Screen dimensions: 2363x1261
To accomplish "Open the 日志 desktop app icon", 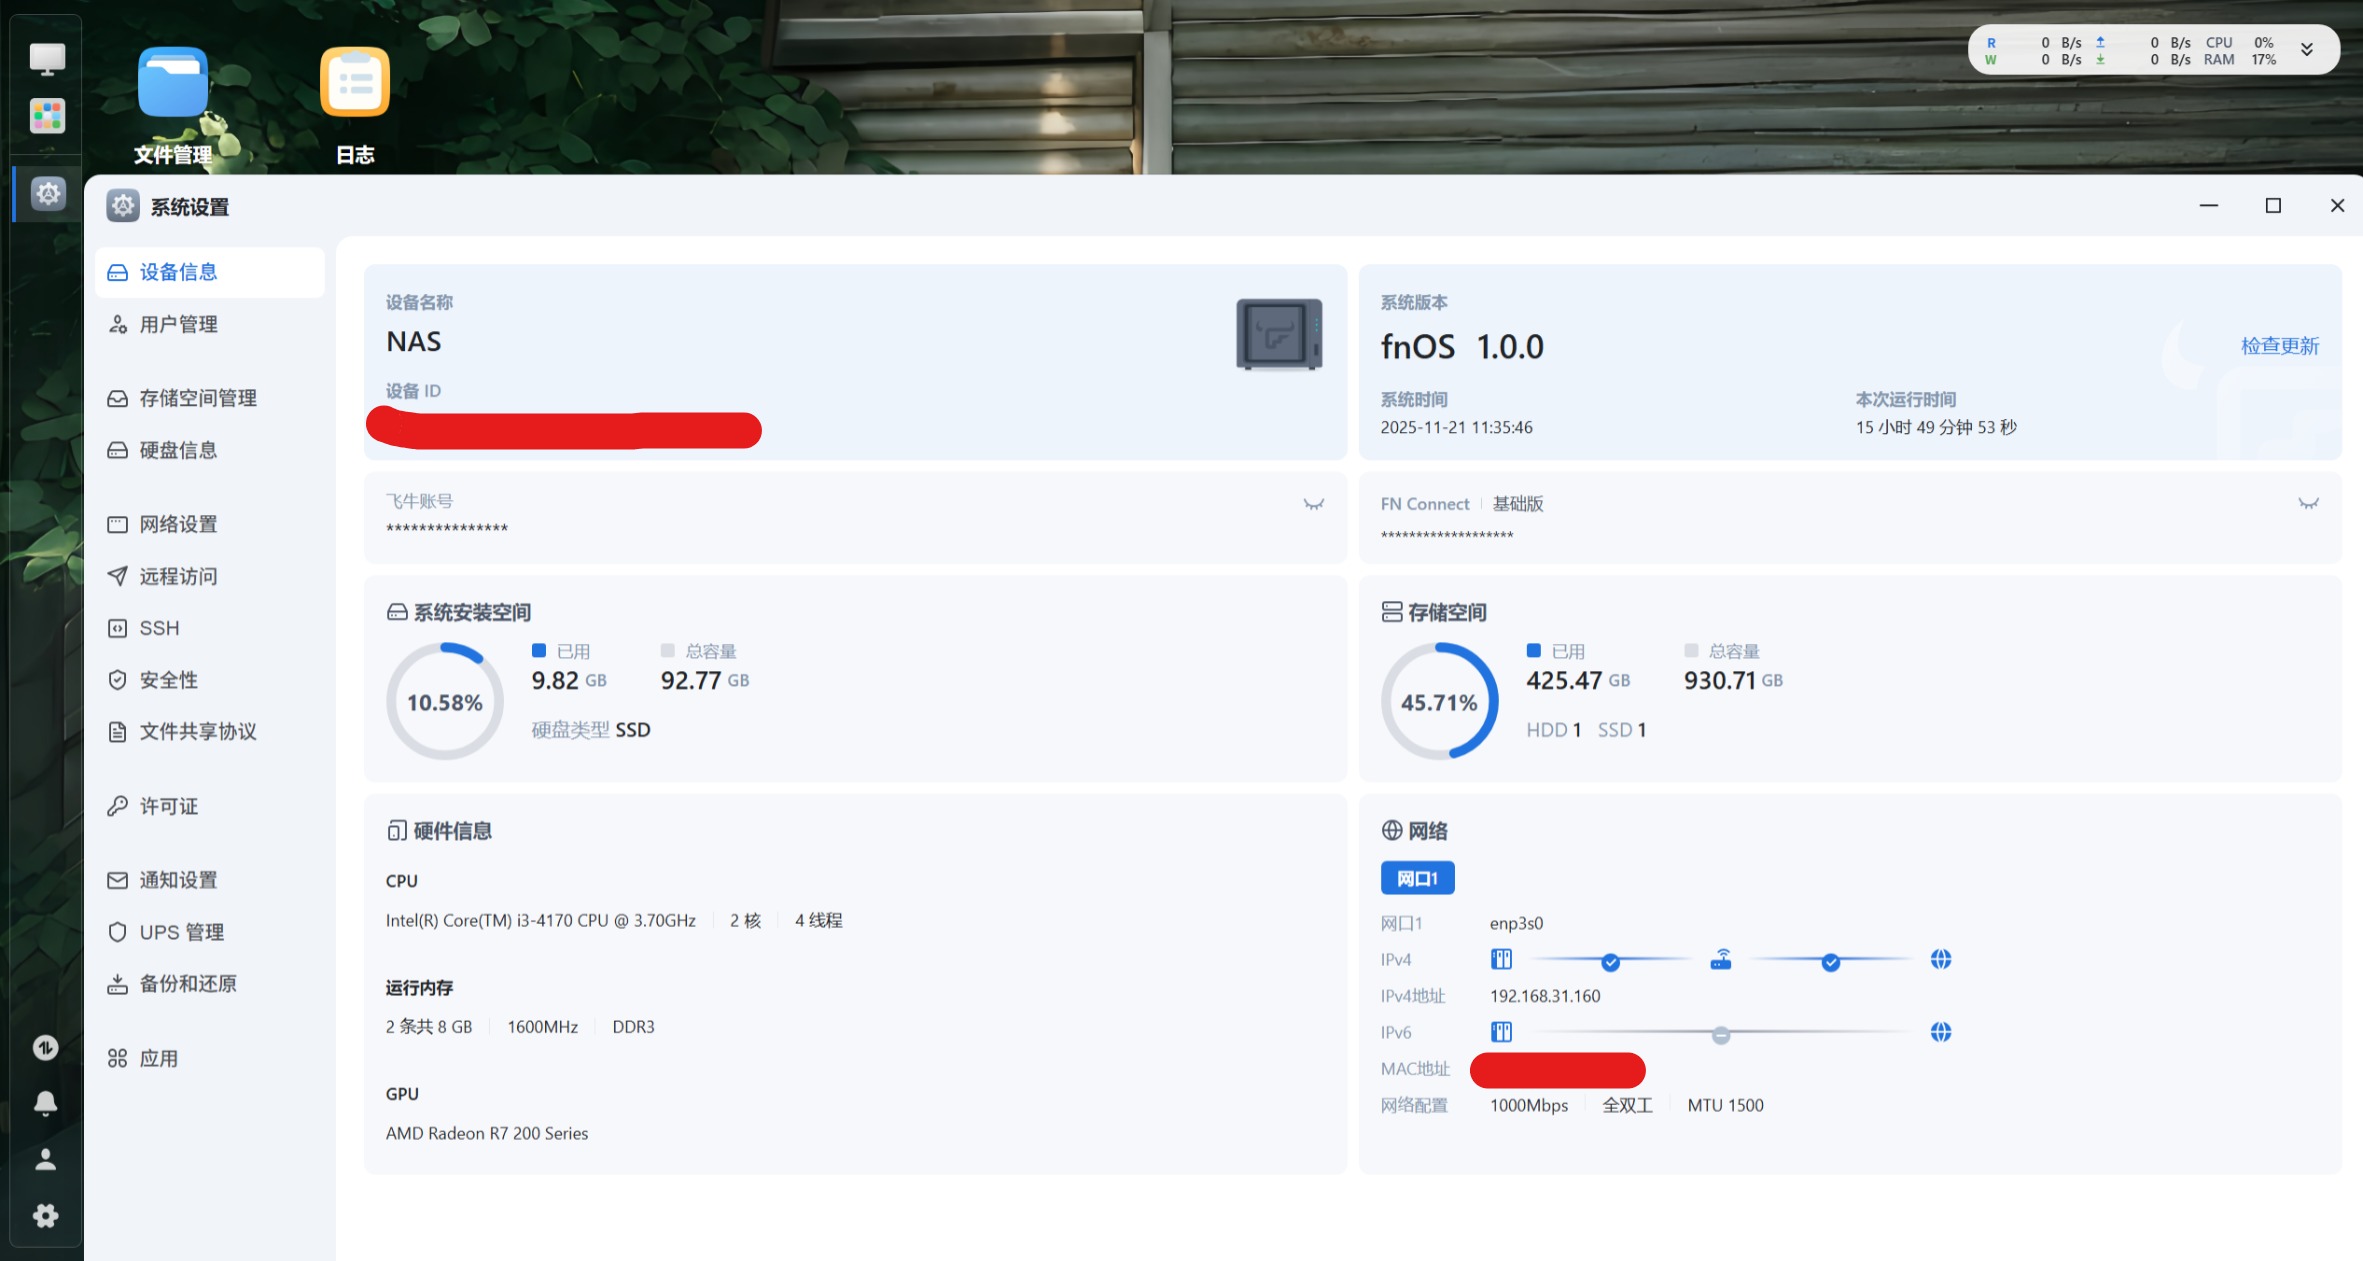I will 355,84.
